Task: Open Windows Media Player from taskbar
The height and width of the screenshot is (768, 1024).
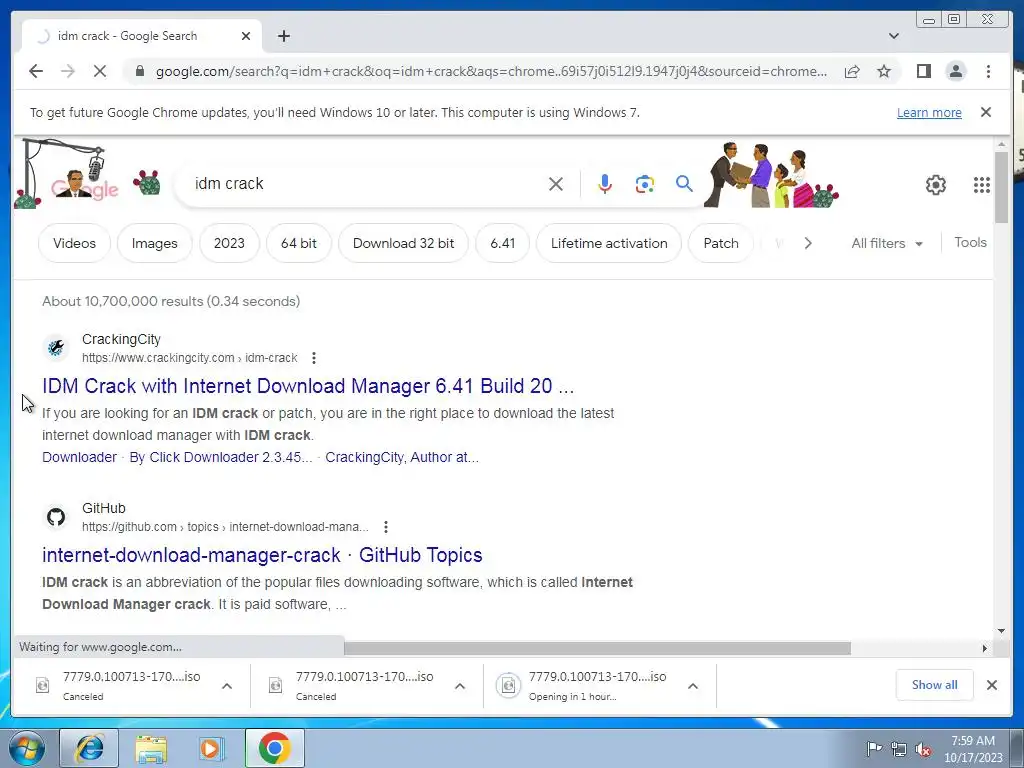Action: click(211, 748)
